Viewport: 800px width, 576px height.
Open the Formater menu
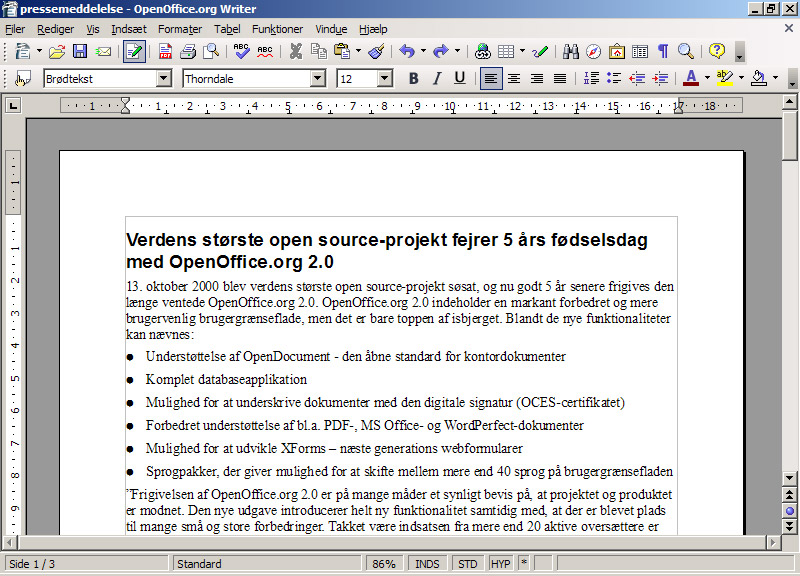180,29
